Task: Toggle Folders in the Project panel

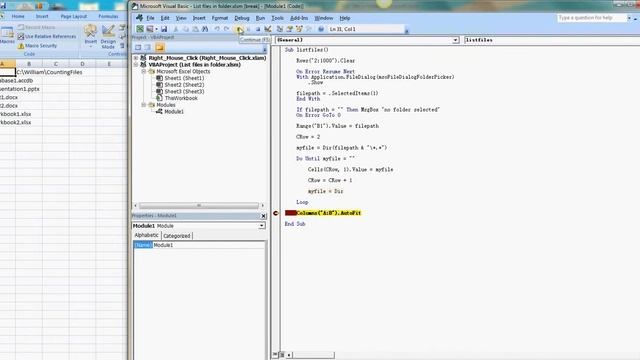Action: click(160, 47)
